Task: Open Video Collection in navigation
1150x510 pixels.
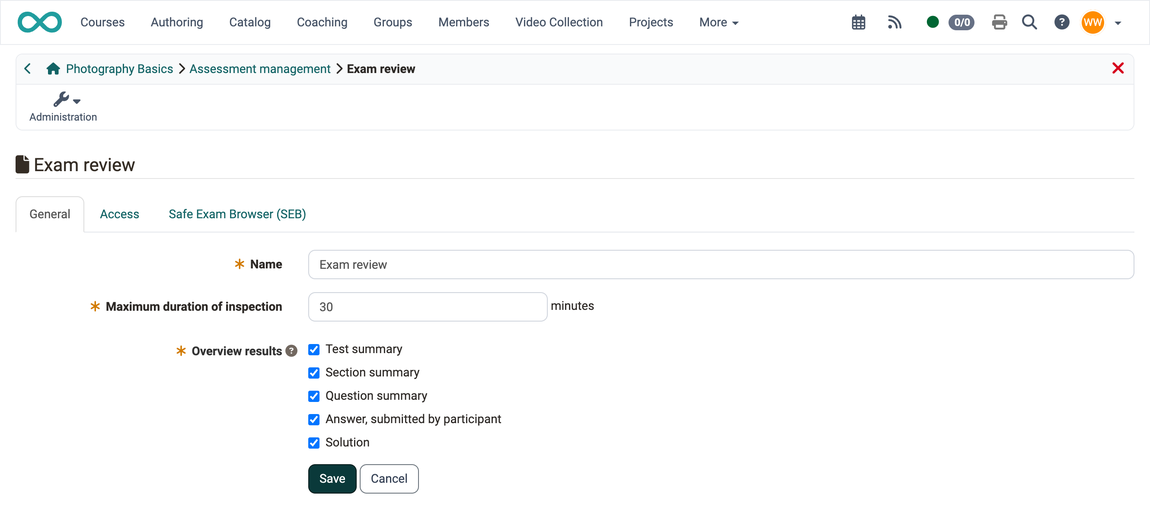Action: [559, 22]
